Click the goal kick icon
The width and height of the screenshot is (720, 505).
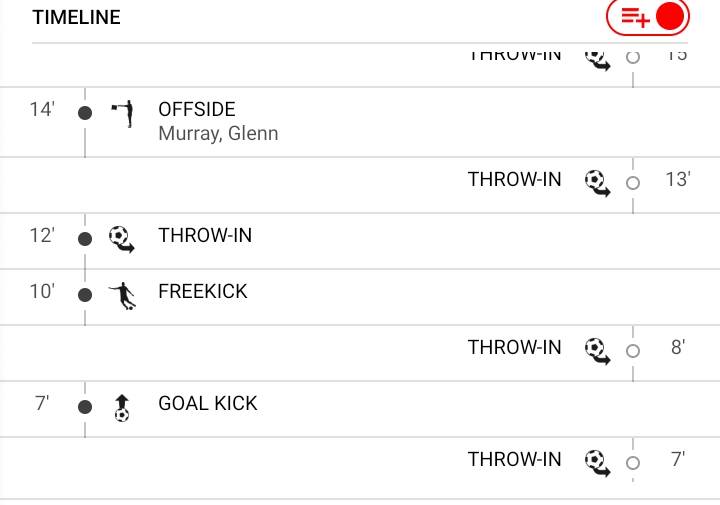(x=122, y=407)
